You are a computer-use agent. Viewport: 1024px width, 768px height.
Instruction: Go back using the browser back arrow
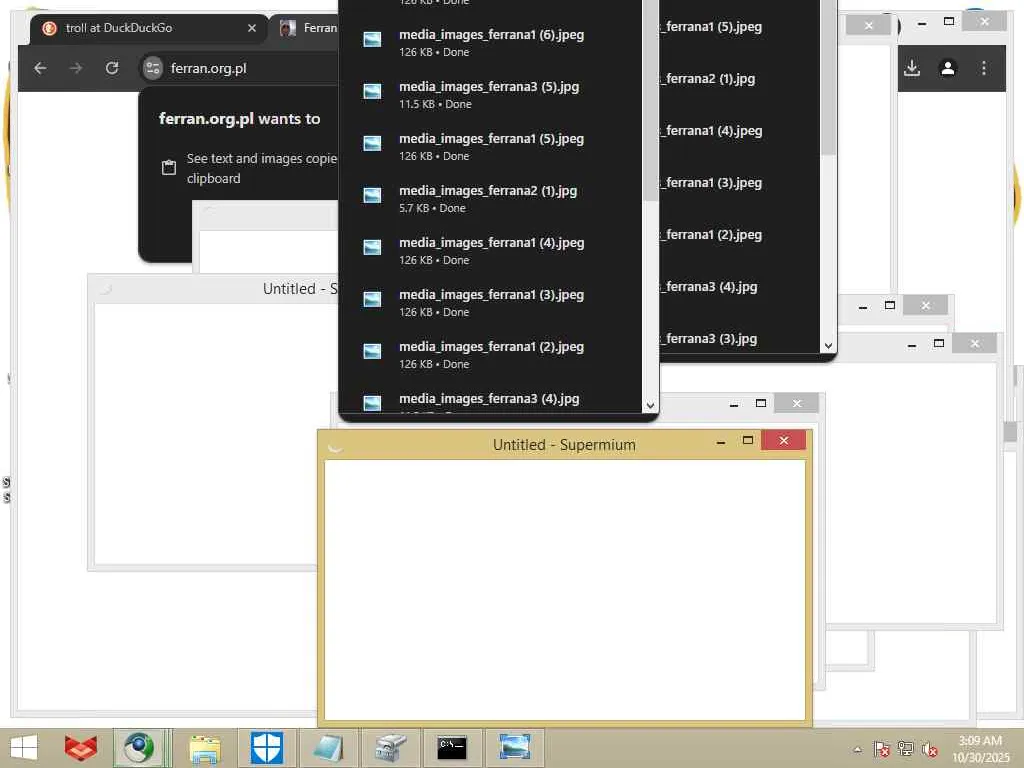[40, 68]
